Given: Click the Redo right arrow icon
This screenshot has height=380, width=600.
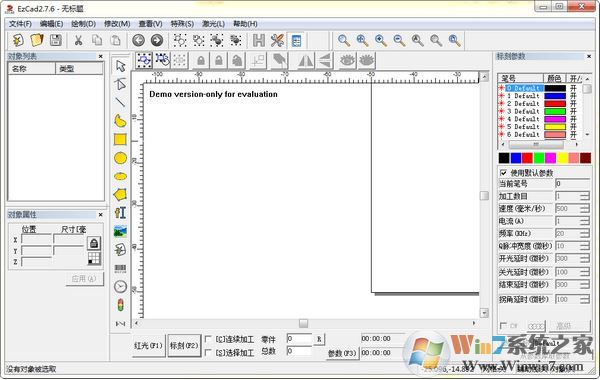Looking at the screenshot, I should (x=157, y=40).
